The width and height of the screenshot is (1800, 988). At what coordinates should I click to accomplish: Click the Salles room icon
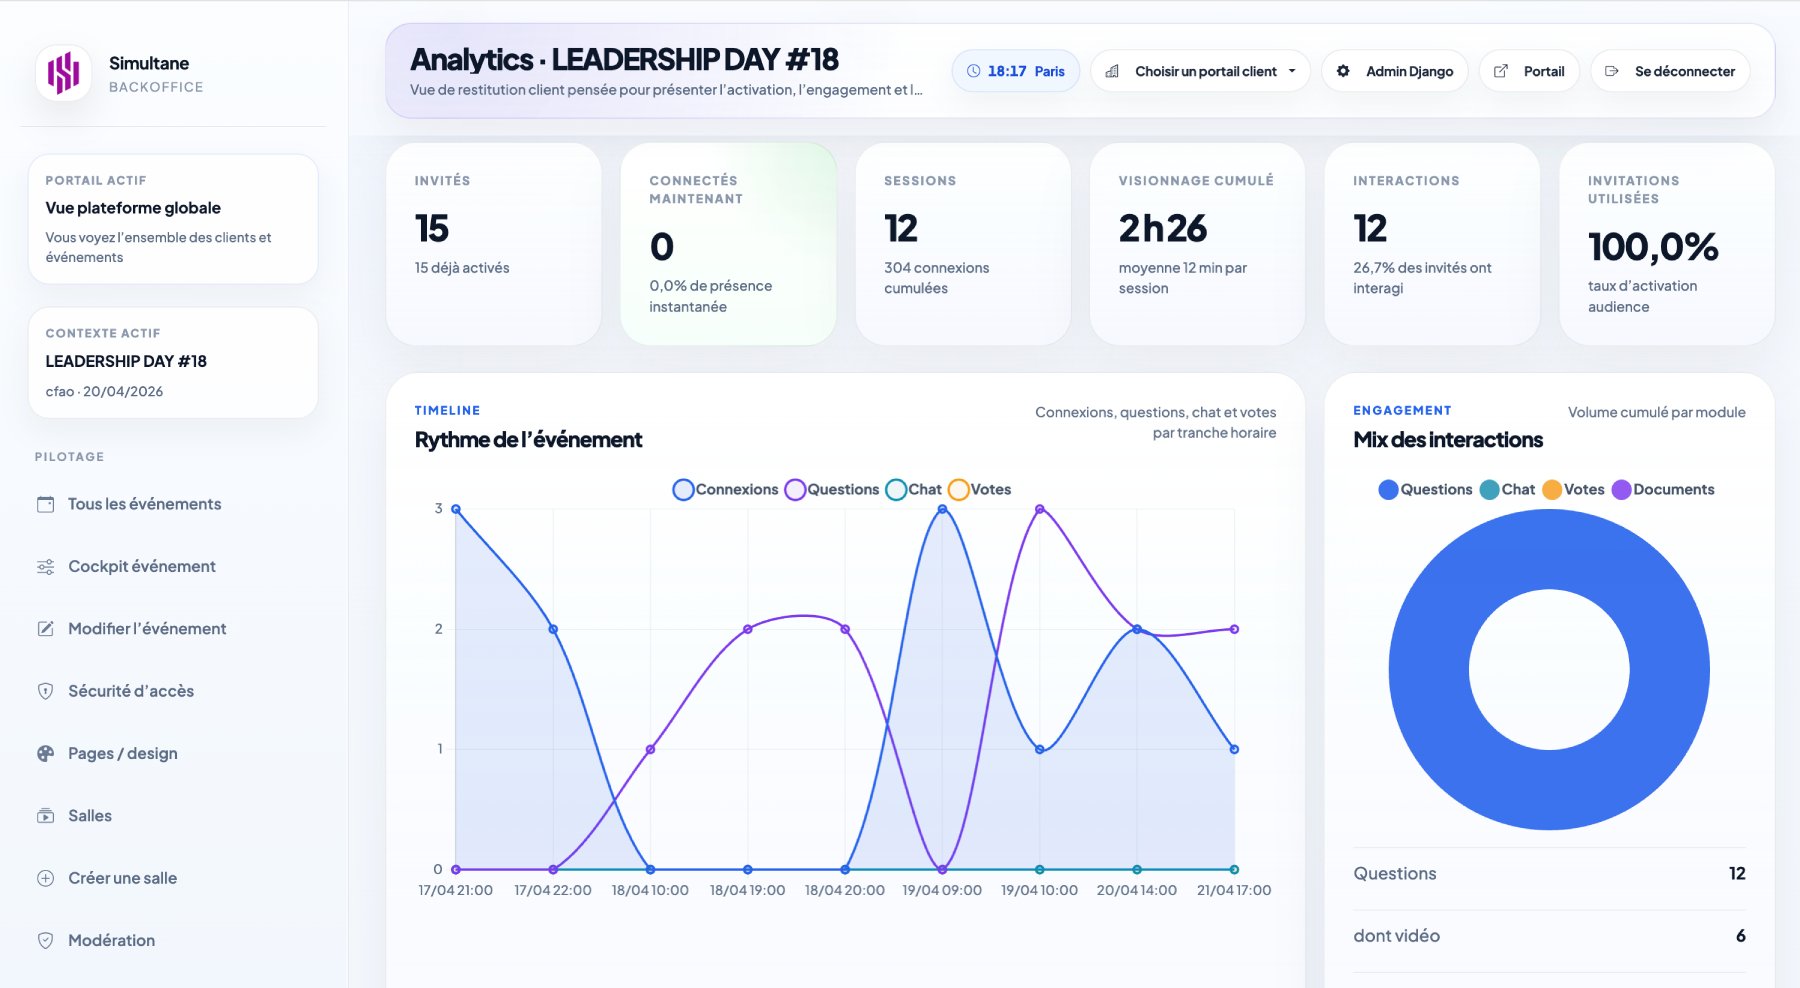coord(46,816)
